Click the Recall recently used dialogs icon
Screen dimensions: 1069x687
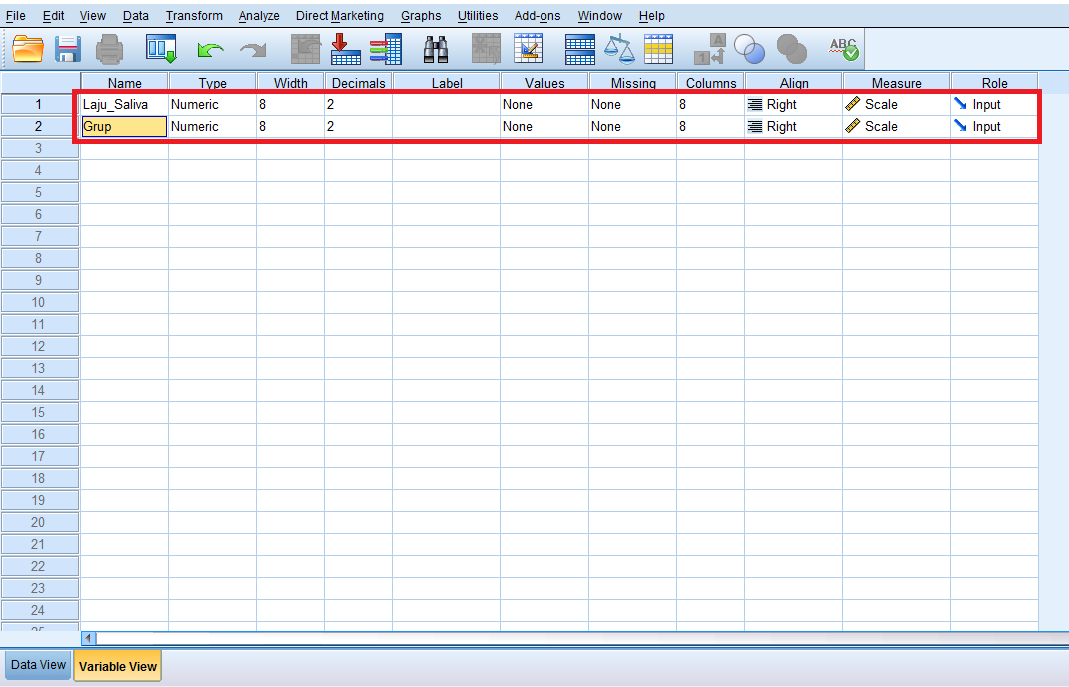pos(161,48)
